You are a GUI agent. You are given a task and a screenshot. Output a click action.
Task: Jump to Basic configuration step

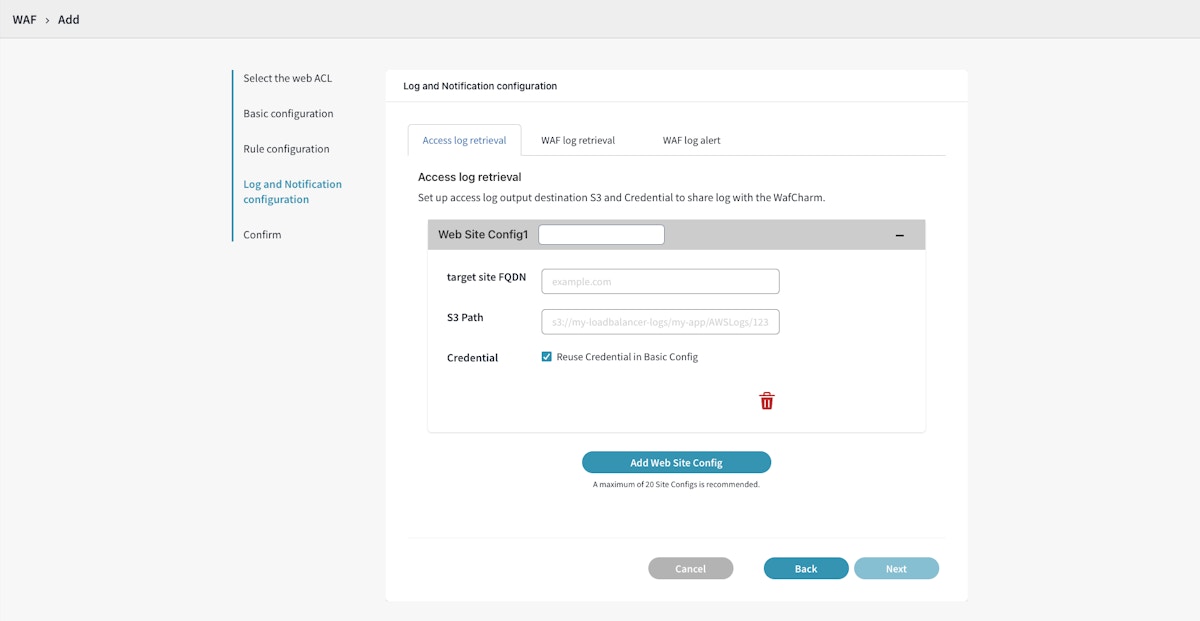[x=288, y=114]
